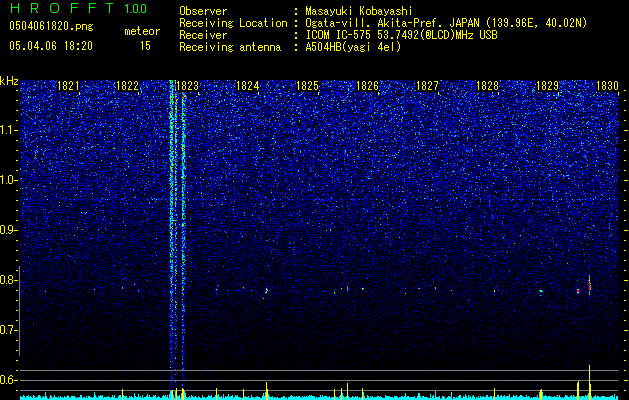The image size is (629, 400).
Task: Click the Observer label
Action: 203,11
